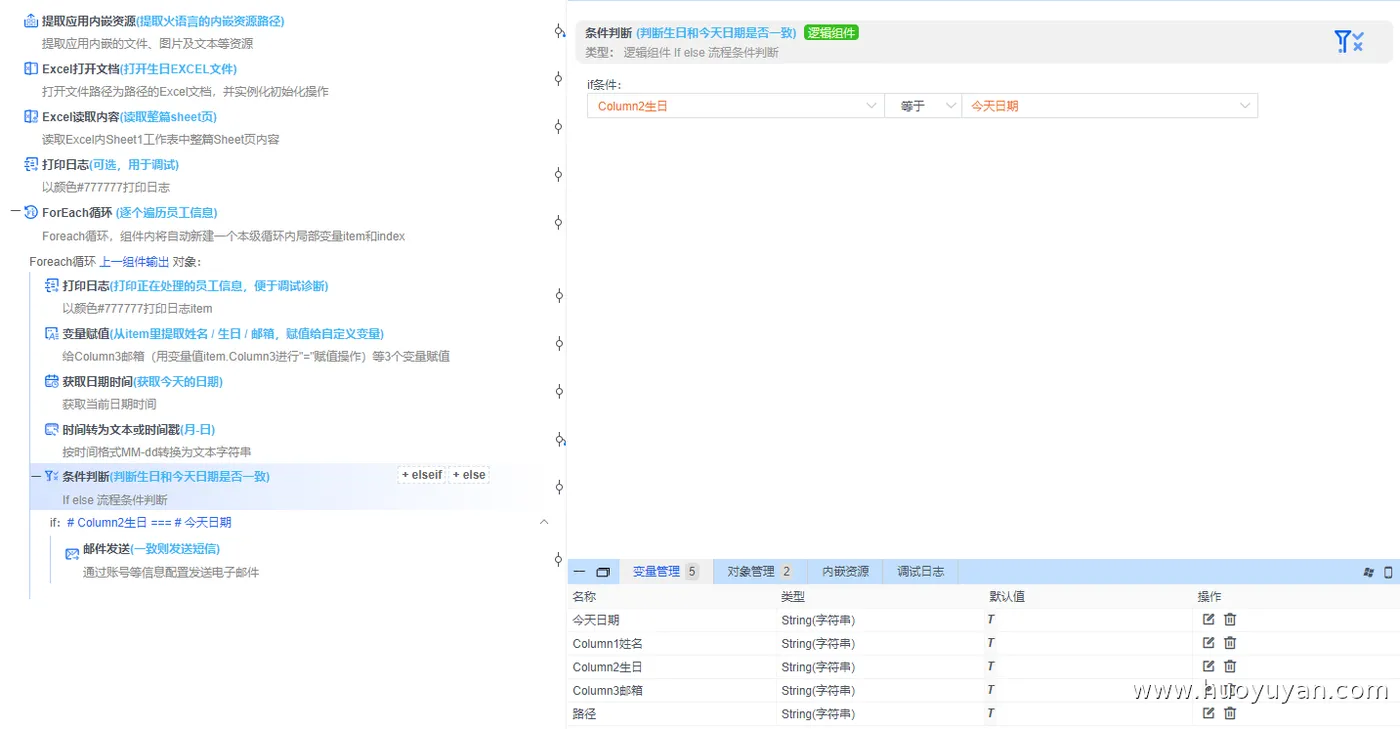Edit the Column1姓名 variable
The width and height of the screenshot is (1400, 729).
click(1209, 643)
